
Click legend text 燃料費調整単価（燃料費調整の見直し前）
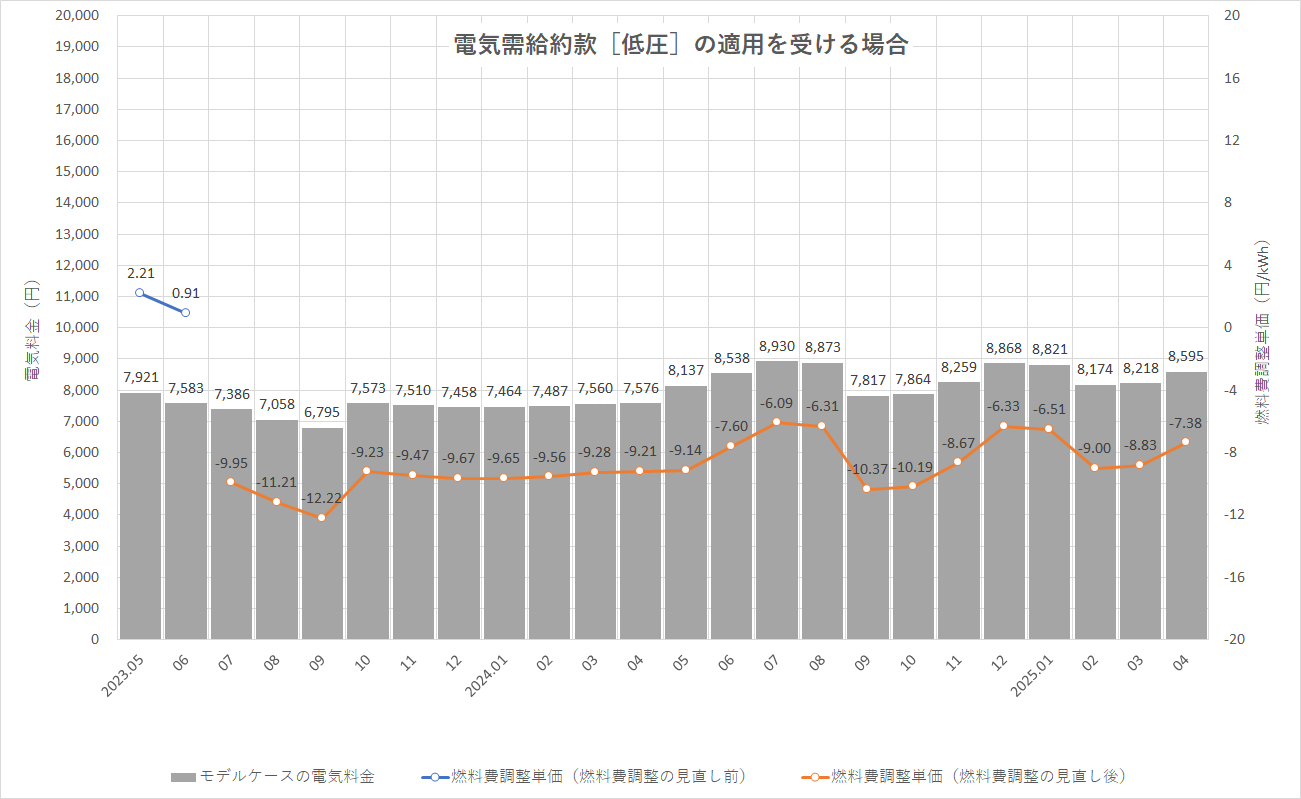600,777
